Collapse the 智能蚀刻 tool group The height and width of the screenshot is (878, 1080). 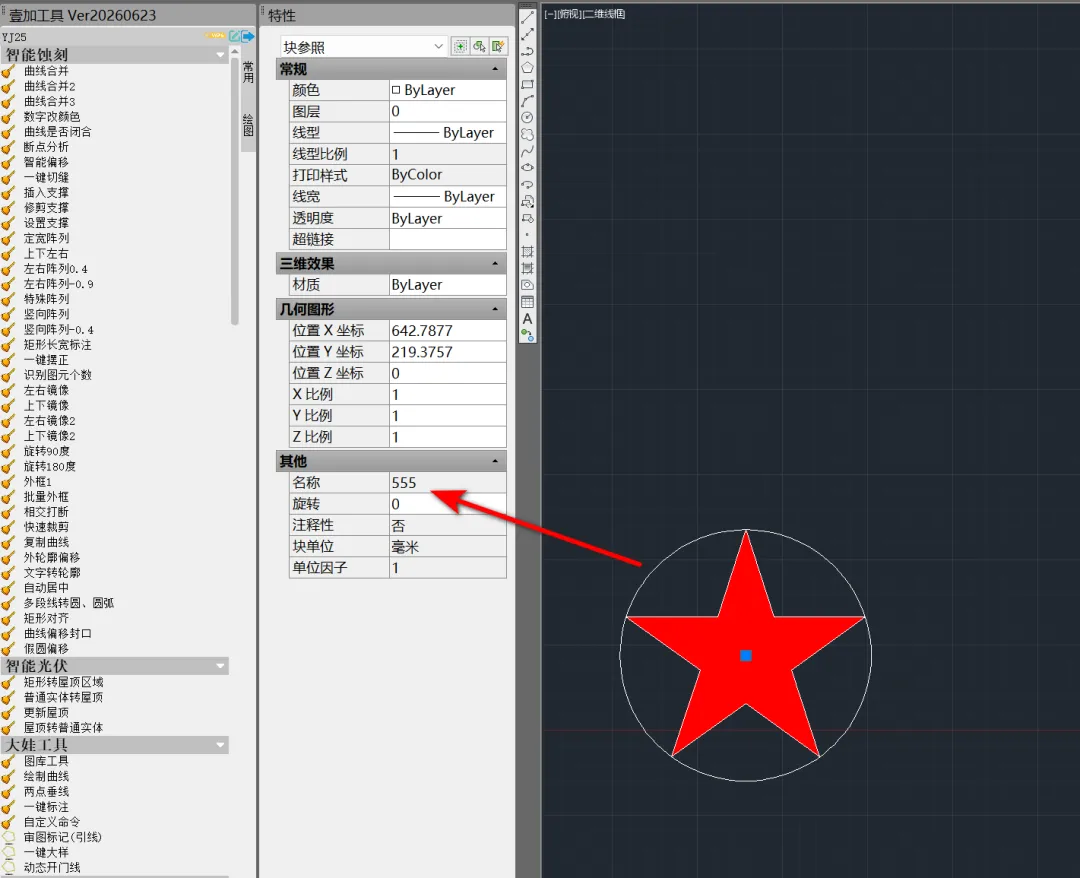pos(220,55)
